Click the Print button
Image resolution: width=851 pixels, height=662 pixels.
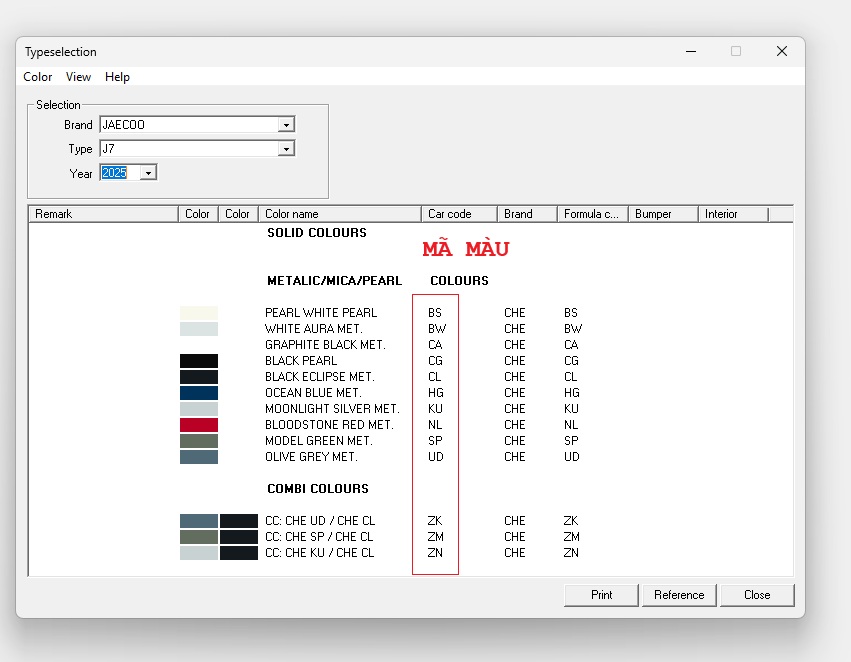[601, 595]
